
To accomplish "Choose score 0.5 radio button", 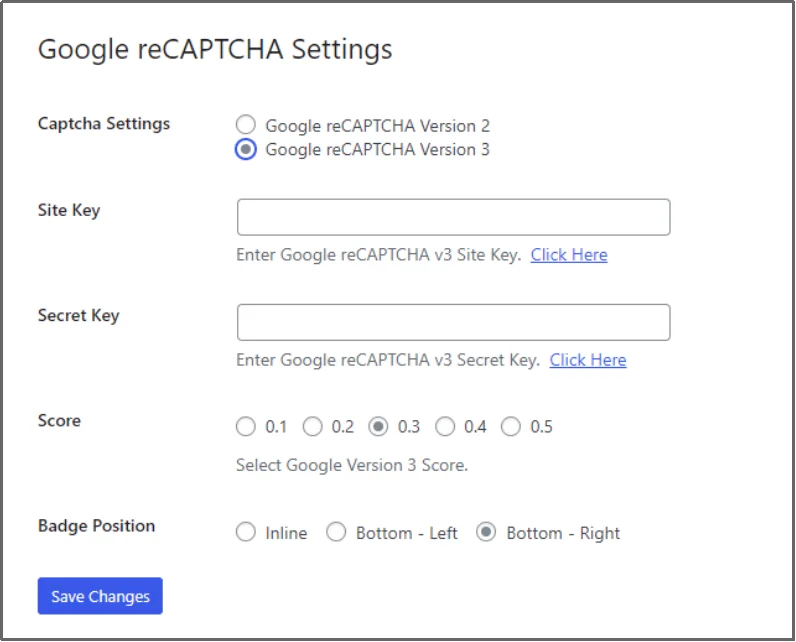I will click(x=511, y=426).
